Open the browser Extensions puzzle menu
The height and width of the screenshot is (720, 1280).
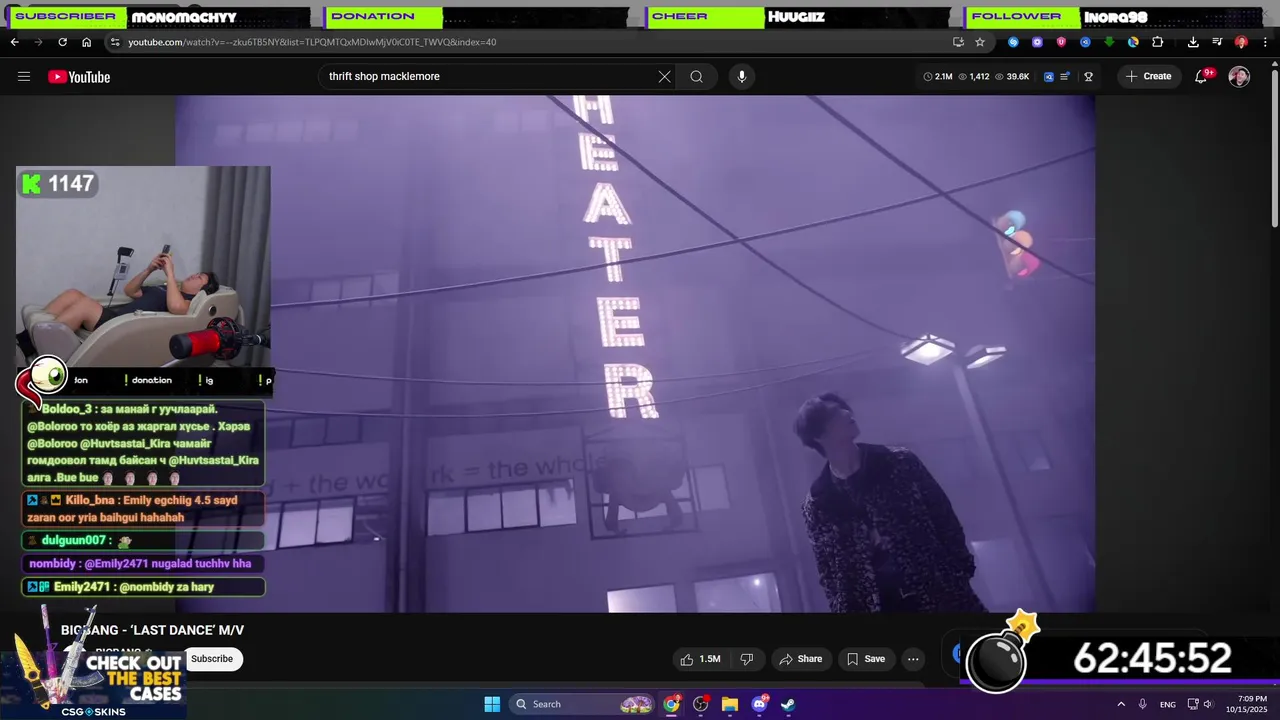[1158, 42]
